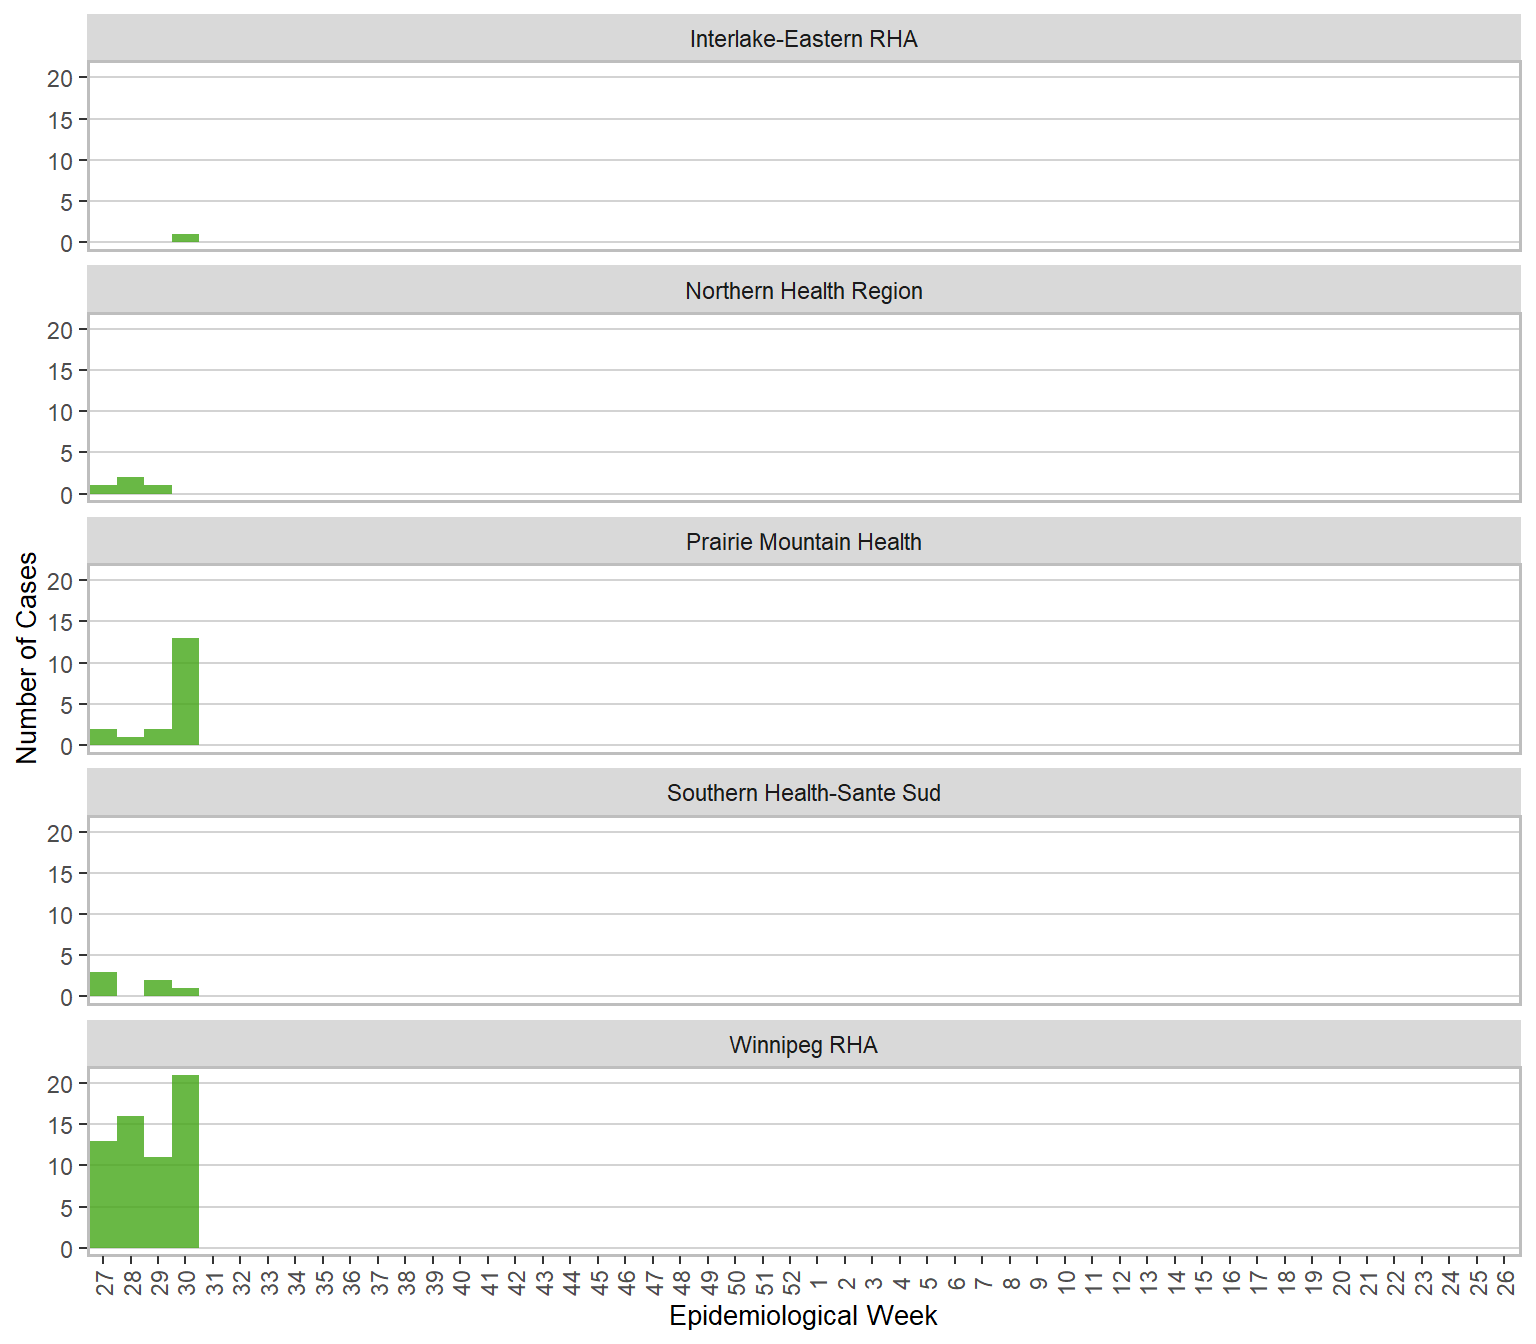The image size is (1536, 1344).
Task: Click the week 30 bar in Winnipeg RHA
Action: click(x=185, y=1162)
